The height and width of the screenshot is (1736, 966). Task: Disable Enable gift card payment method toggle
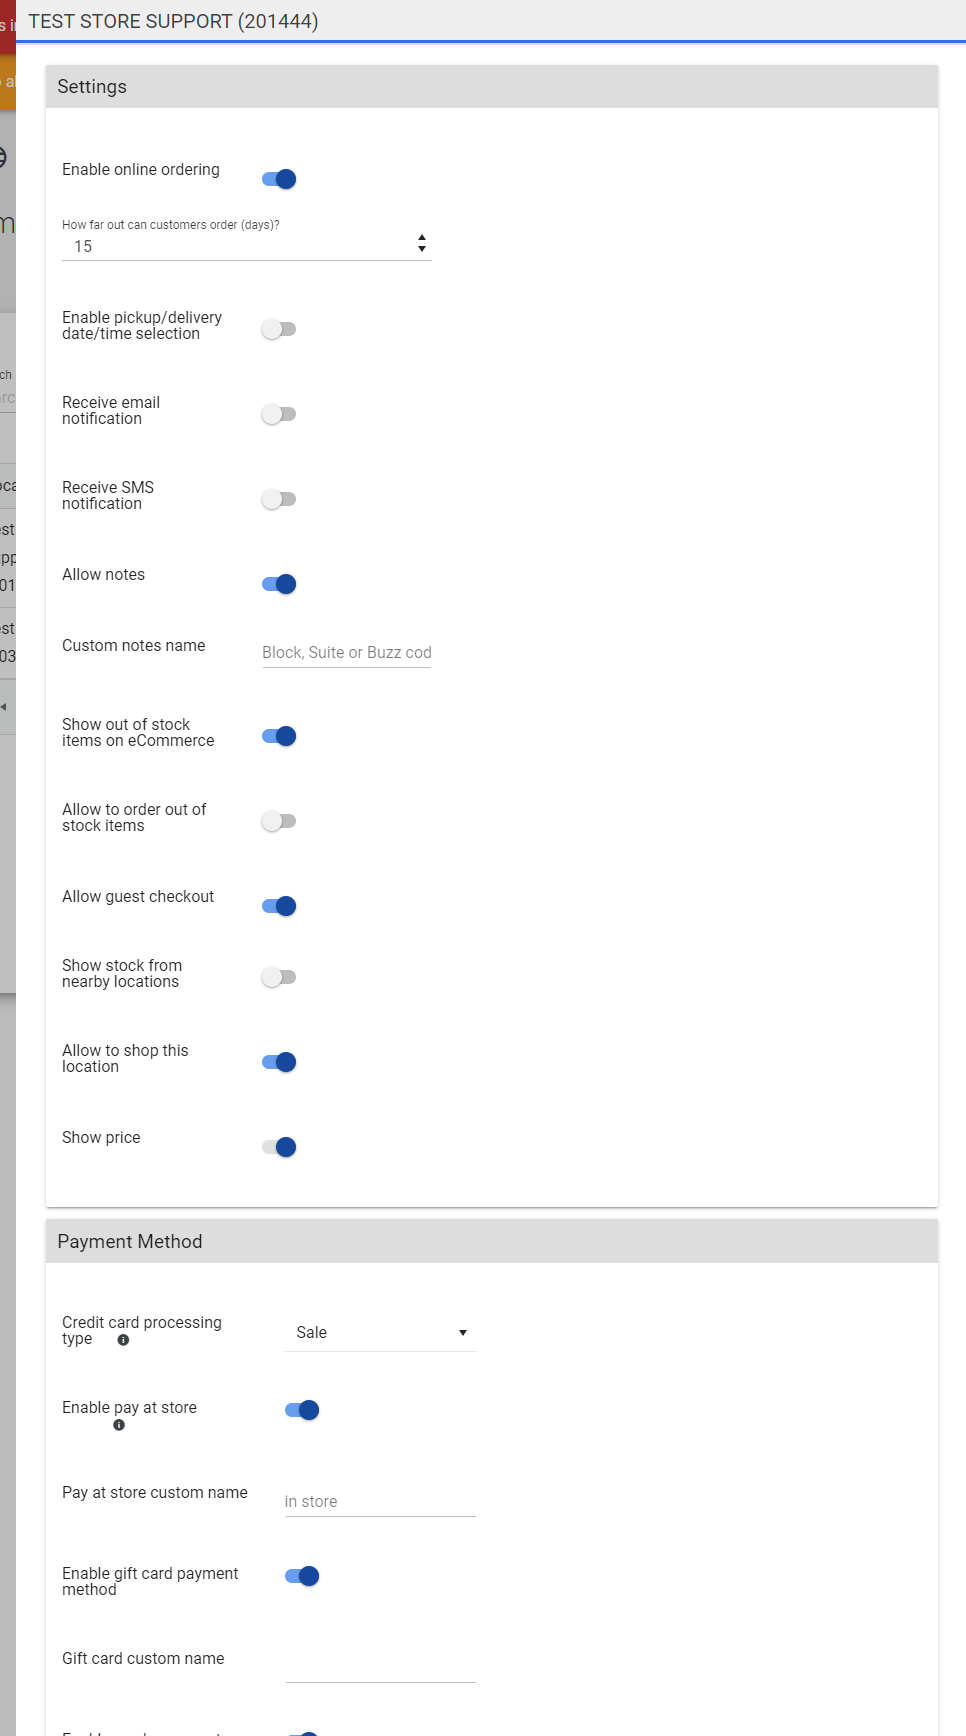[x=302, y=1576]
